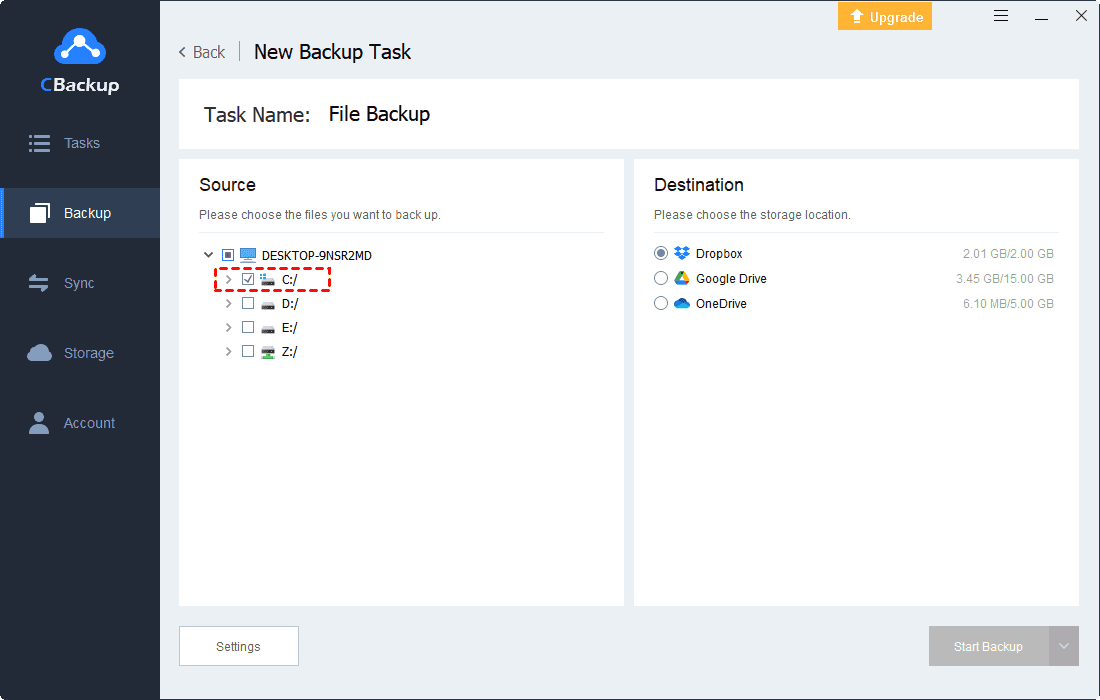Open the Storage section

tap(80, 353)
